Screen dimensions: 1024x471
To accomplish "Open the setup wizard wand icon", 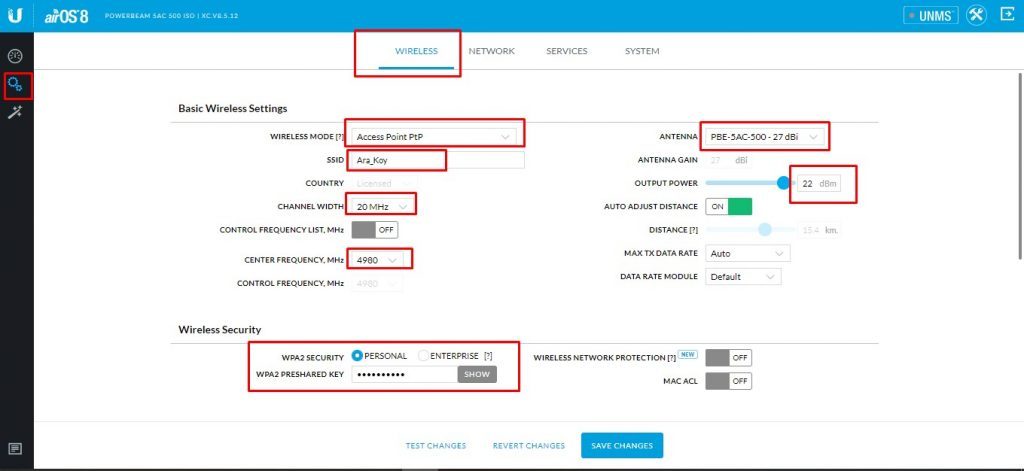I will click(16, 113).
